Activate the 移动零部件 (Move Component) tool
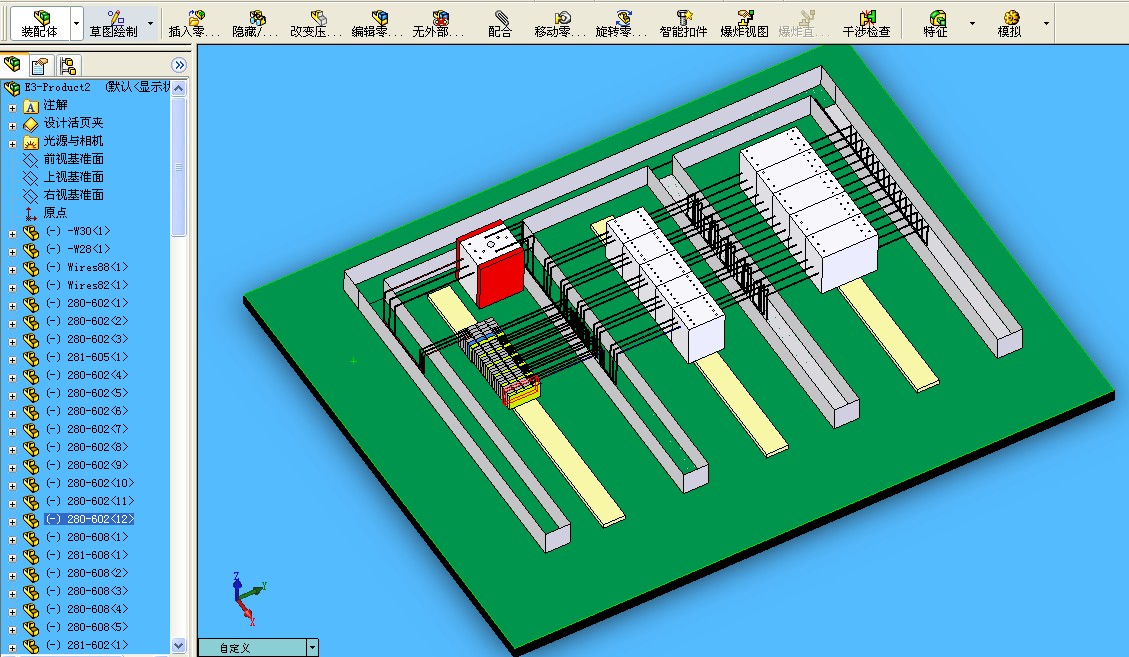 pyautogui.click(x=563, y=20)
